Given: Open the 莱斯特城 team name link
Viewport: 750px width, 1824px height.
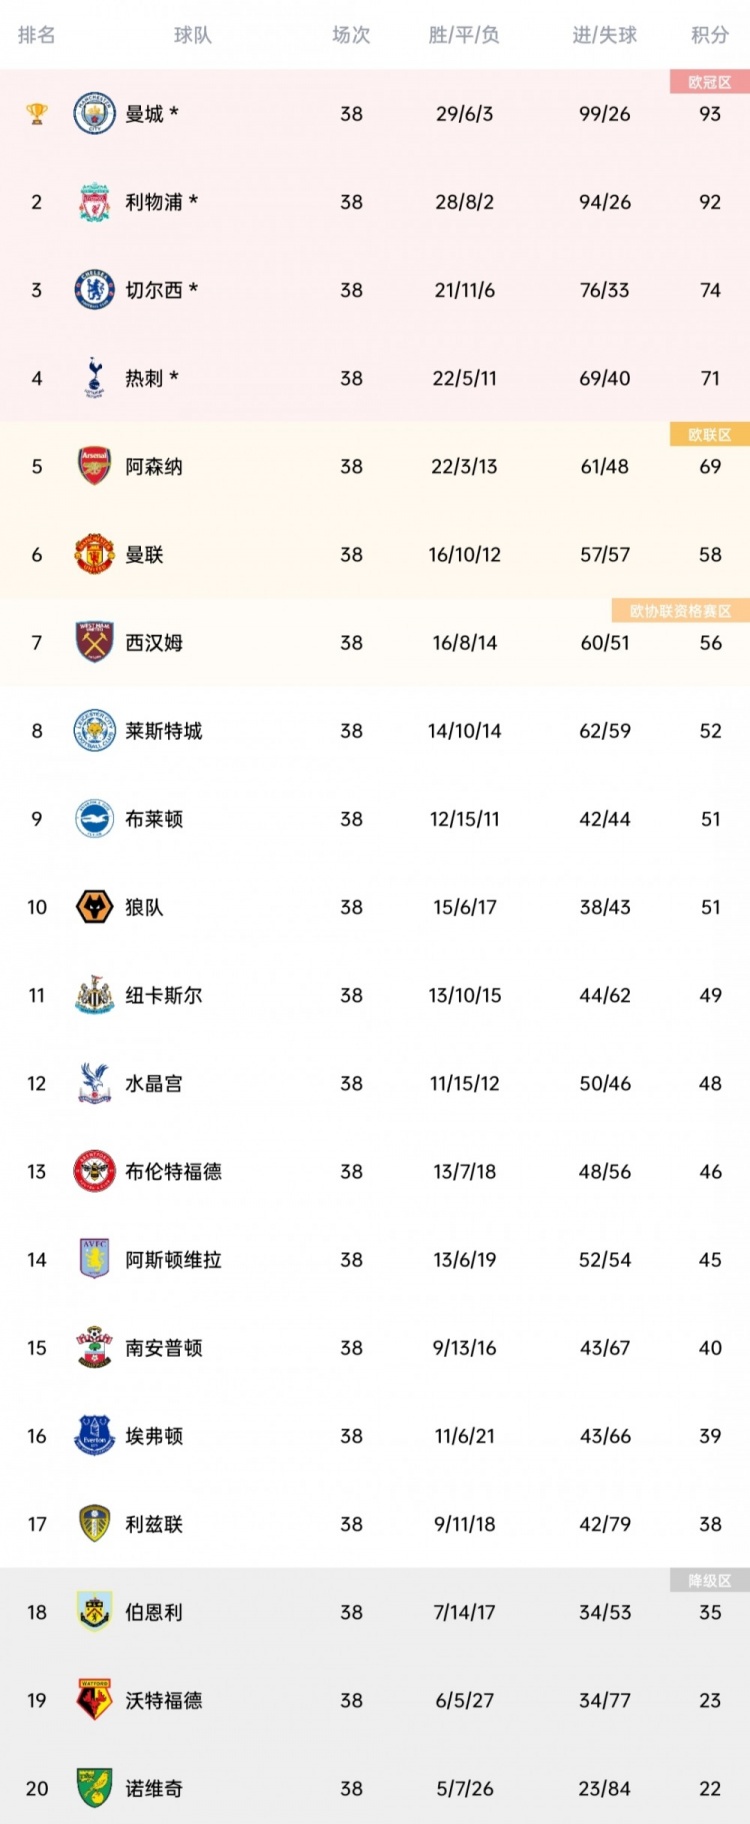Looking at the screenshot, I should pos(164,731).
